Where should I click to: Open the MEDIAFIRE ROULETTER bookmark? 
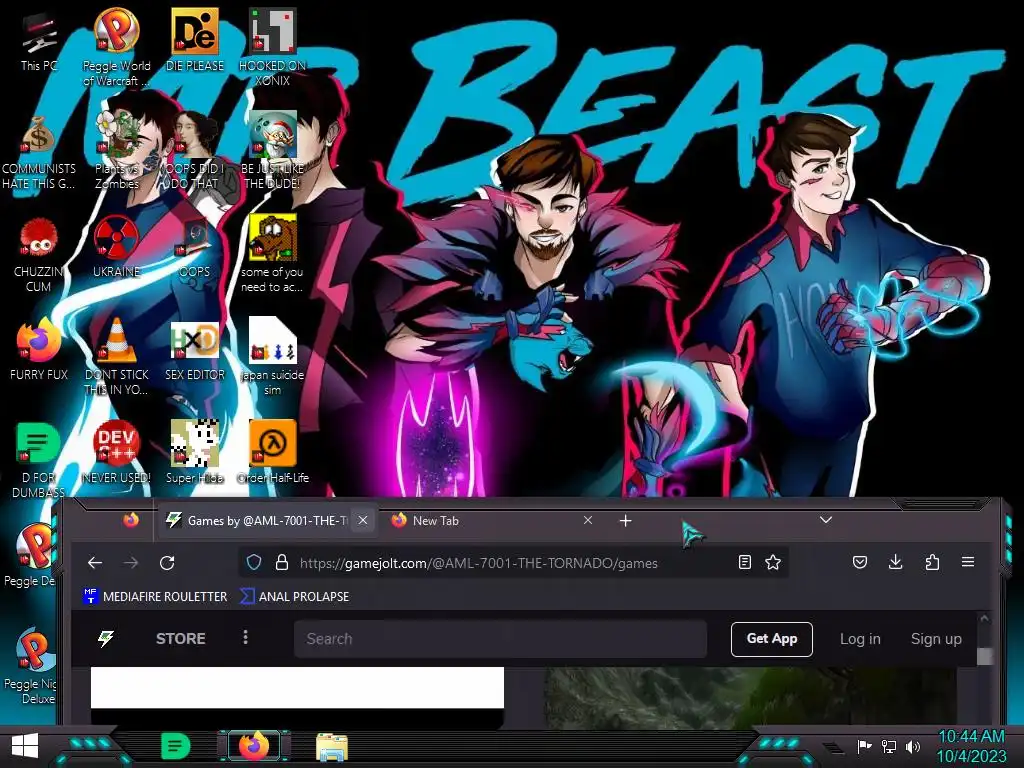[x=155, y=596]
